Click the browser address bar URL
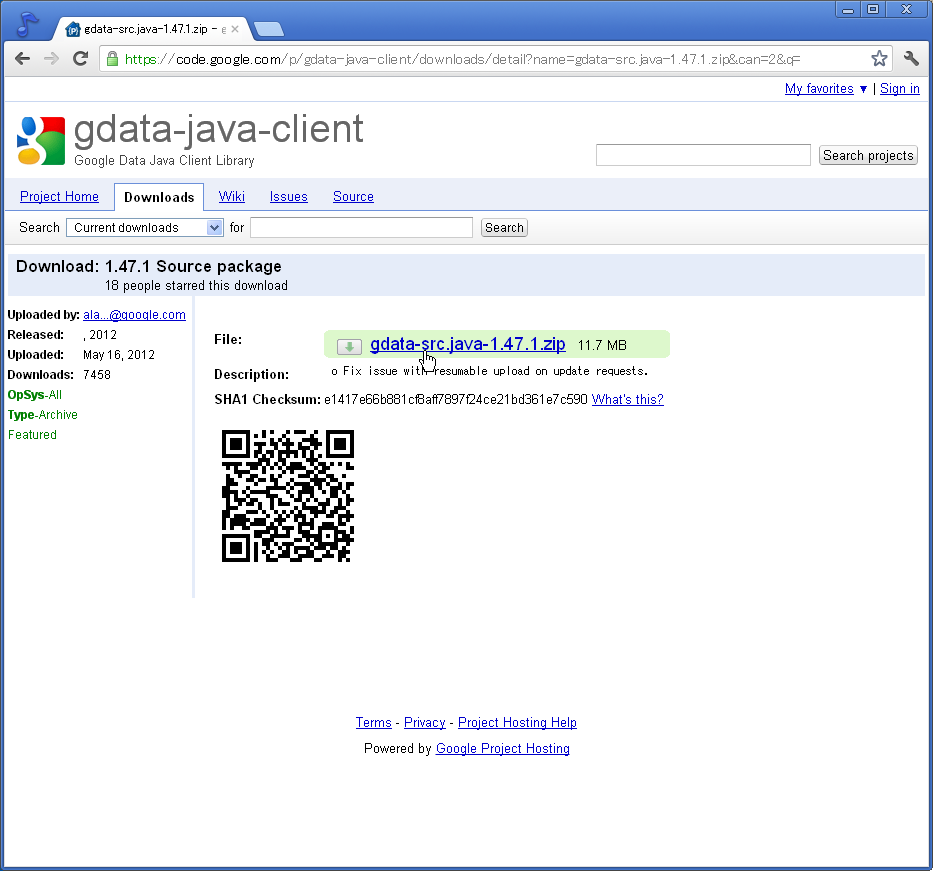The image size is (933, 871). 462,59
